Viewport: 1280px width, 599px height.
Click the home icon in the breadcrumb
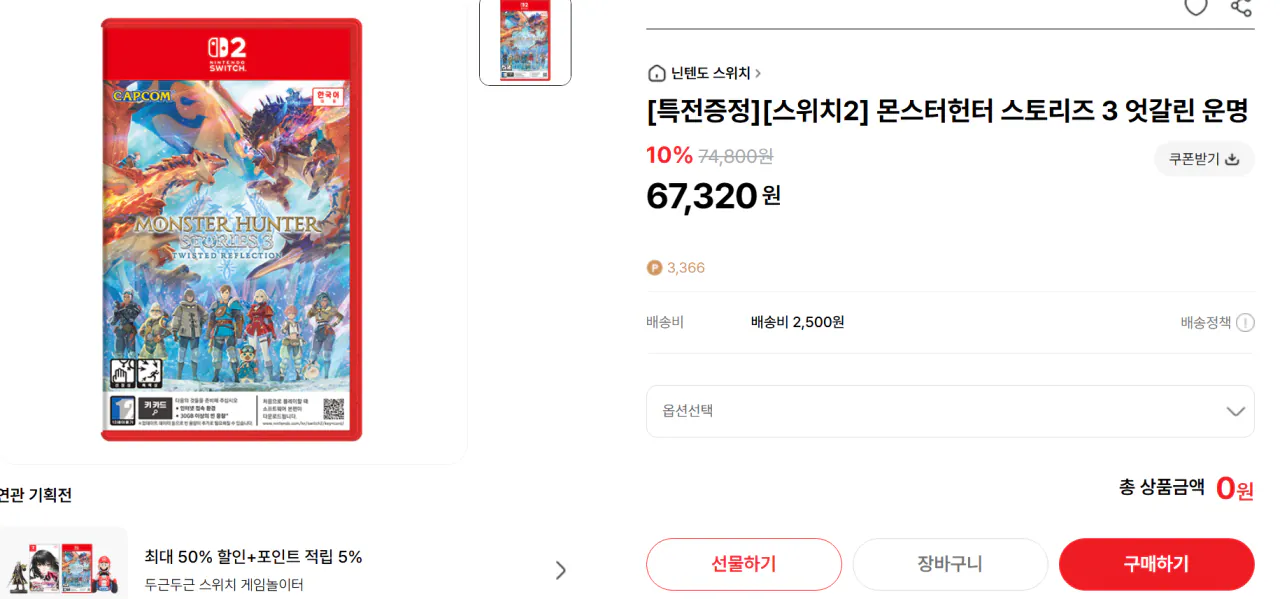(656, 73)
